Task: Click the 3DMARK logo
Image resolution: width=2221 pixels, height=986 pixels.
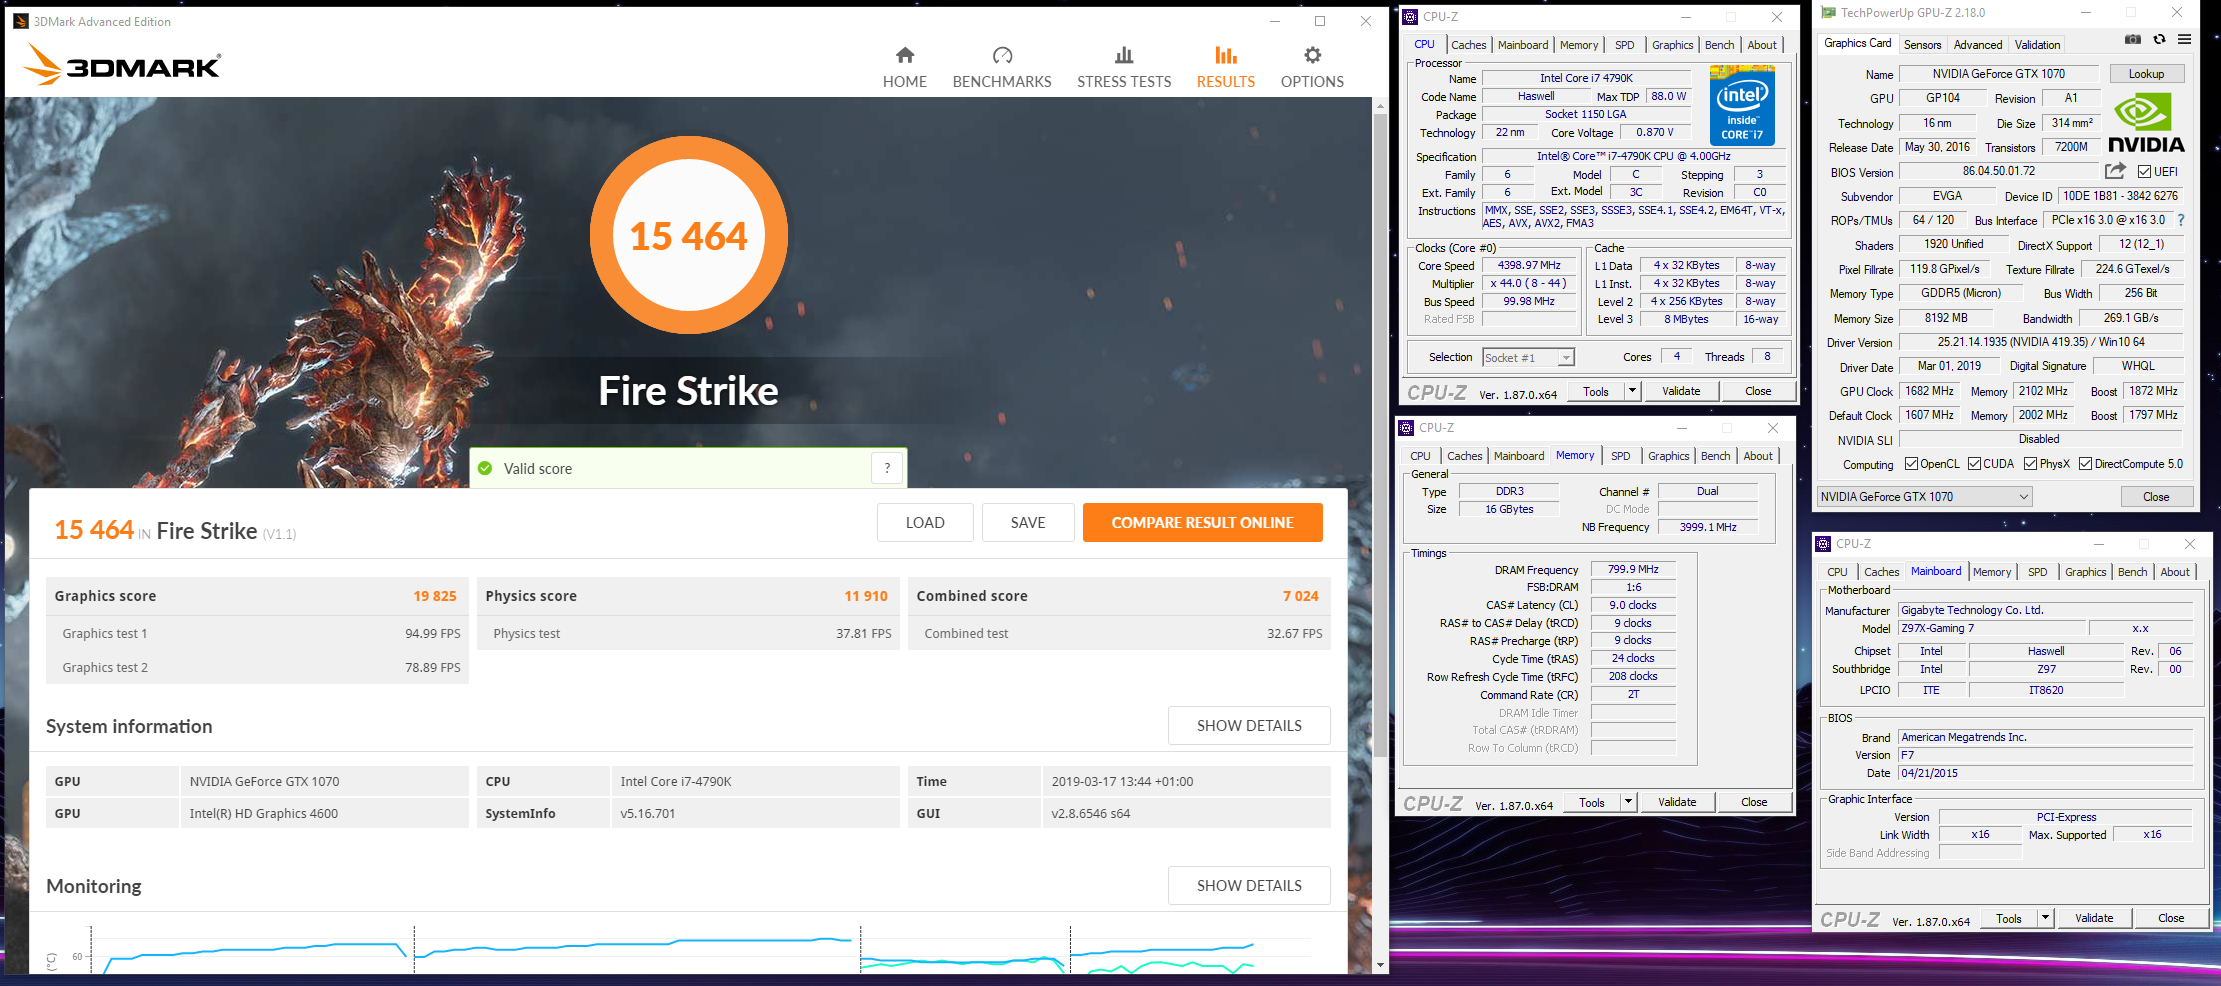Action: [122, 64]
